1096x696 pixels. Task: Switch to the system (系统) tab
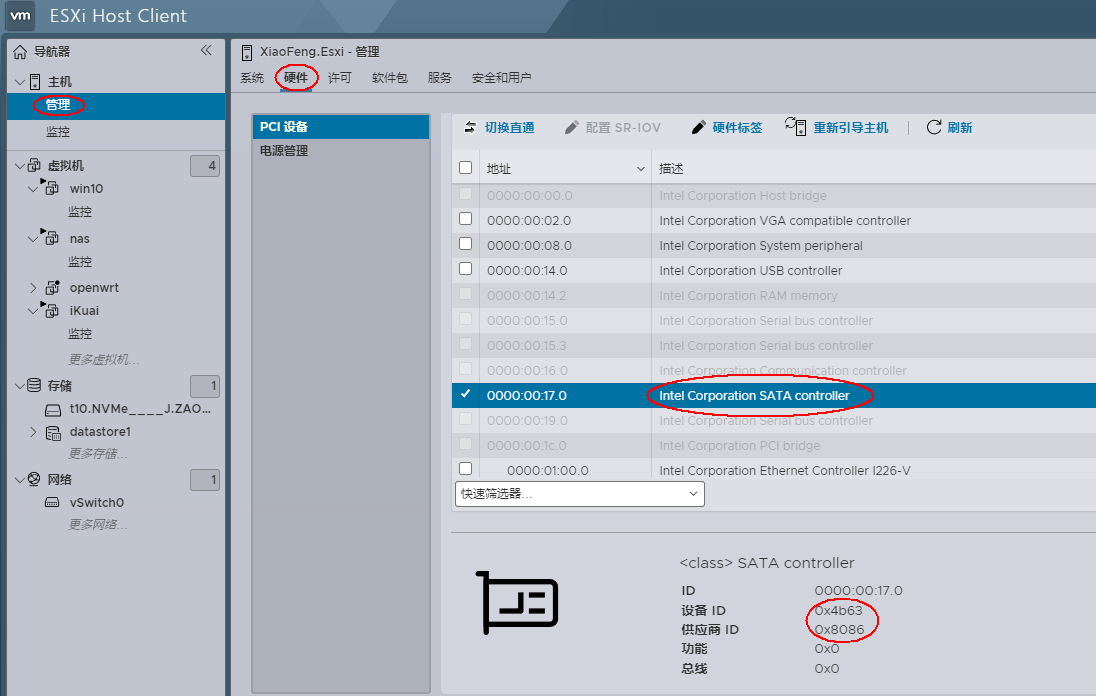[252, 78]
